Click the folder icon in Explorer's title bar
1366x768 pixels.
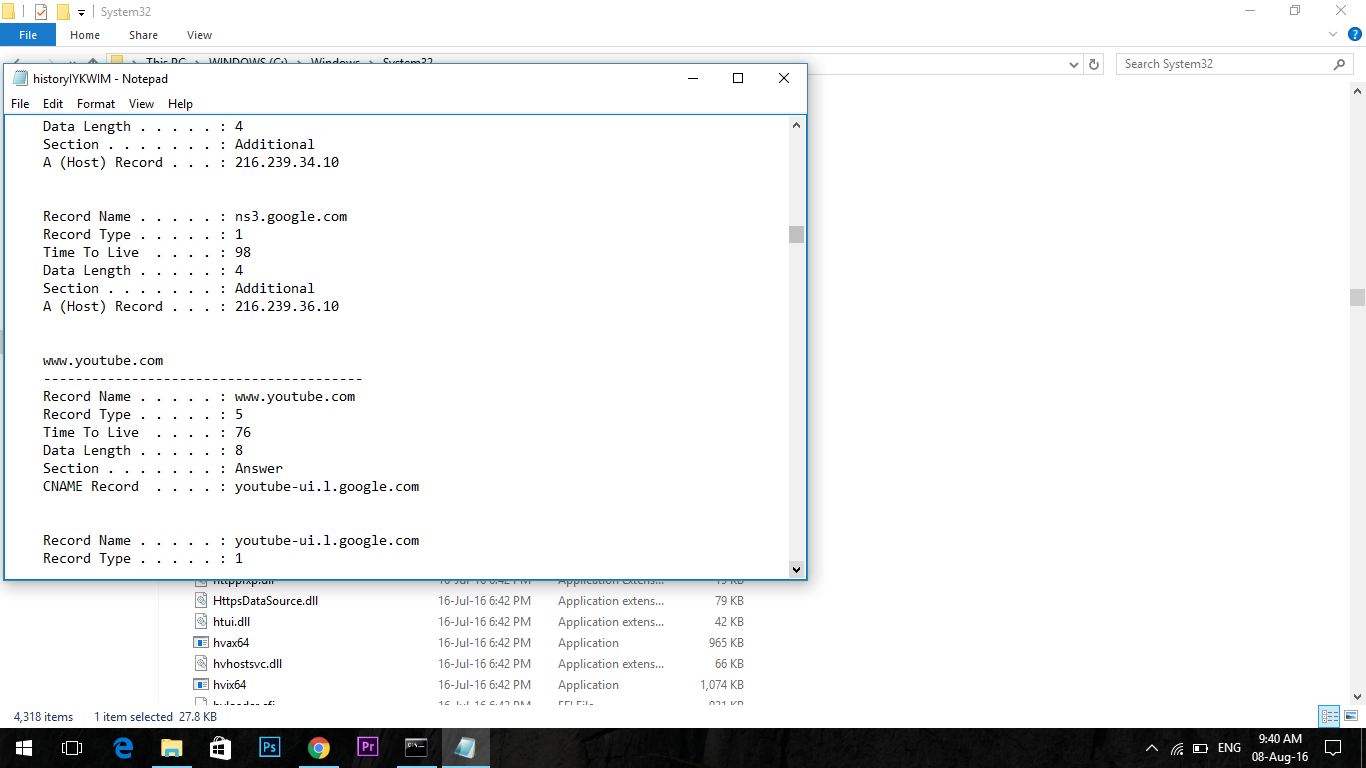(8, 12)
